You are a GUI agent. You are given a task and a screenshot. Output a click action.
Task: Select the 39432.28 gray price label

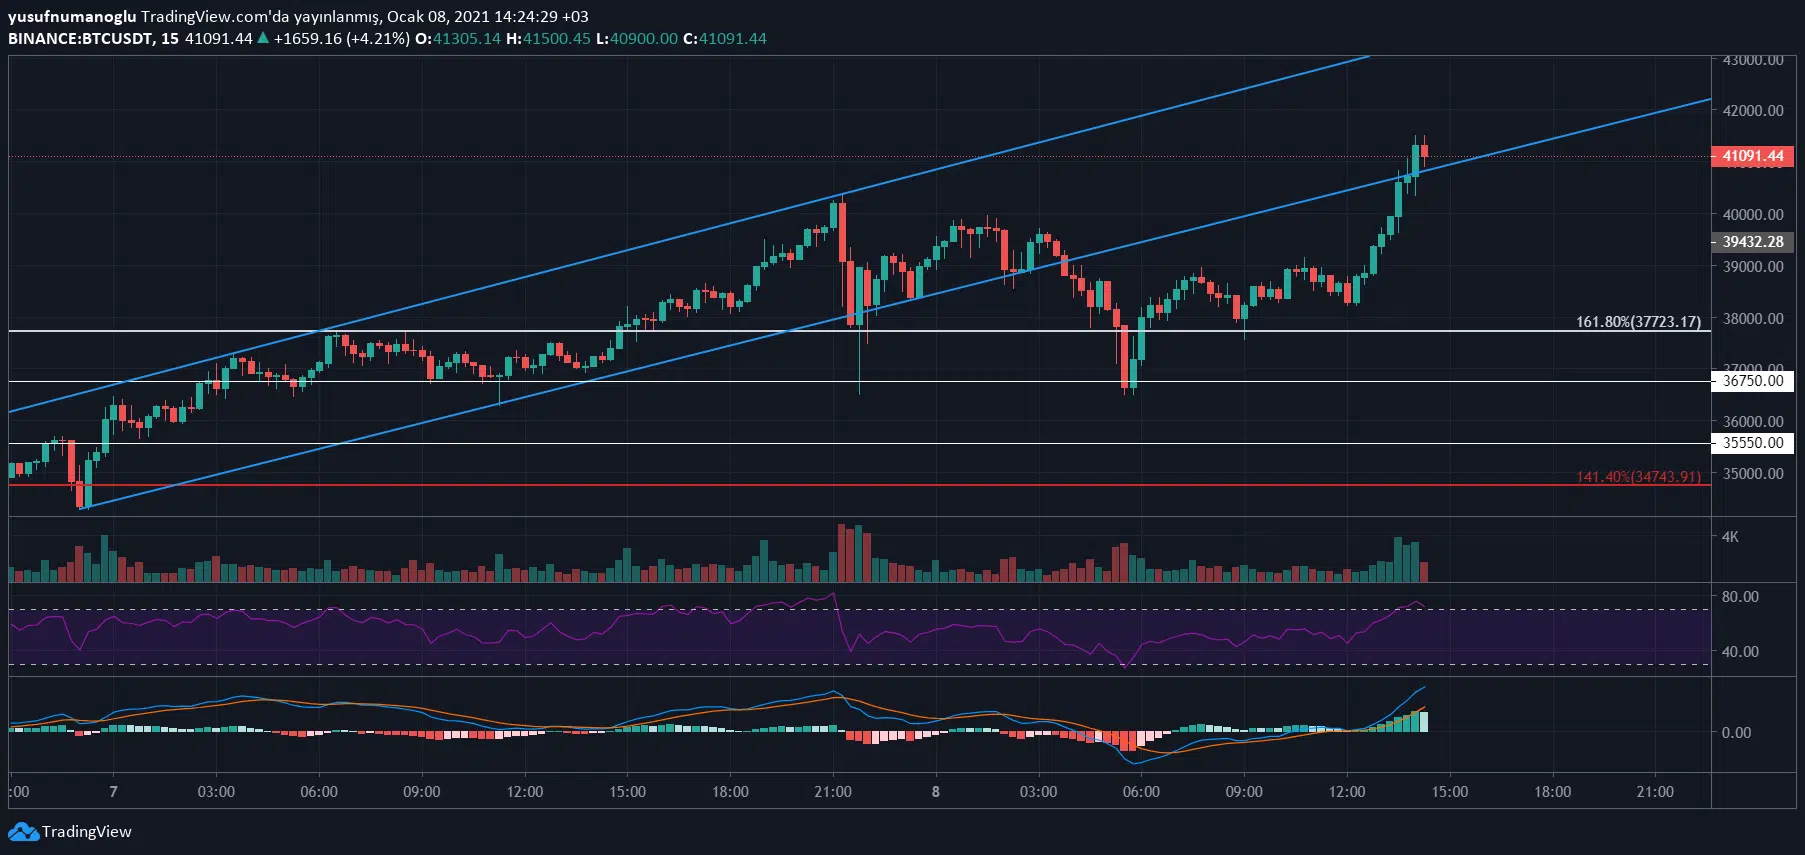(x=1752, y=242)
